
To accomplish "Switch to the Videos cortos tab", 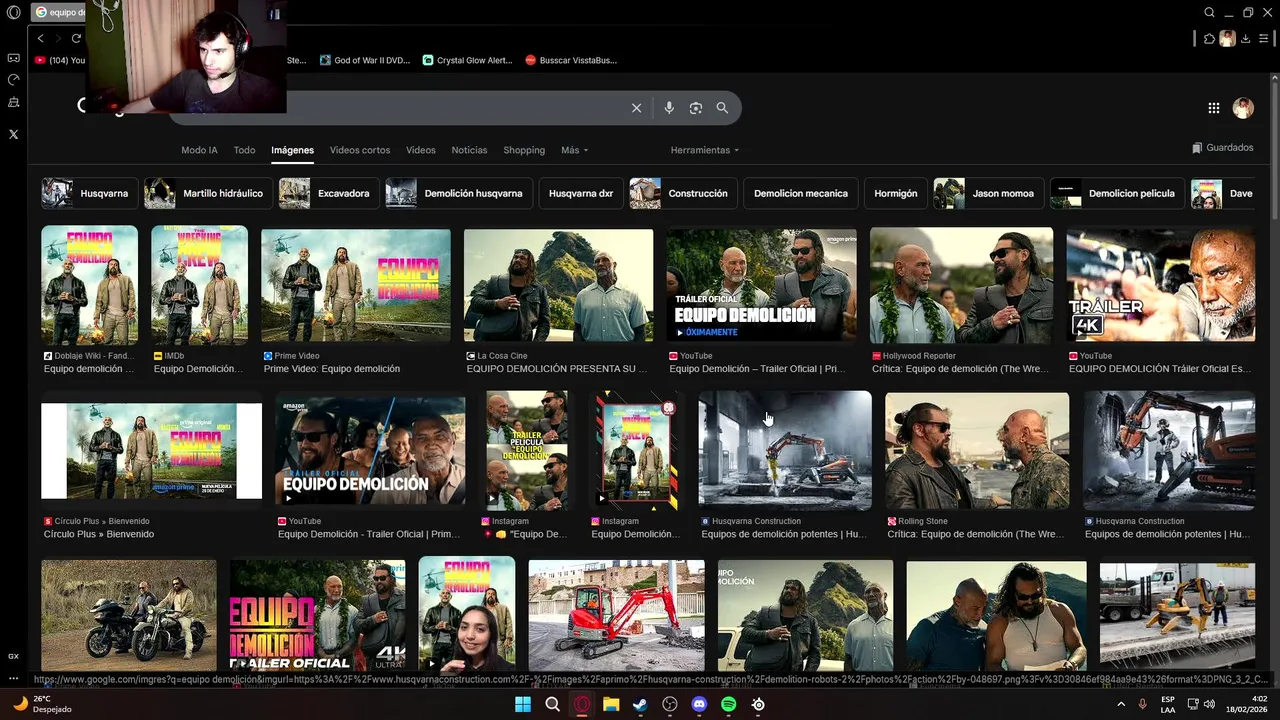I will click(x=360, y=150).
